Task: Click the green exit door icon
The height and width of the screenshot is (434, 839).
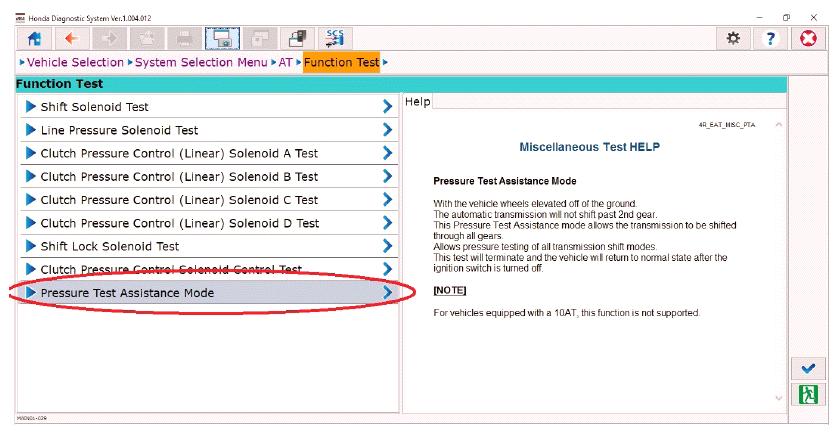Action: click(808, 395)
